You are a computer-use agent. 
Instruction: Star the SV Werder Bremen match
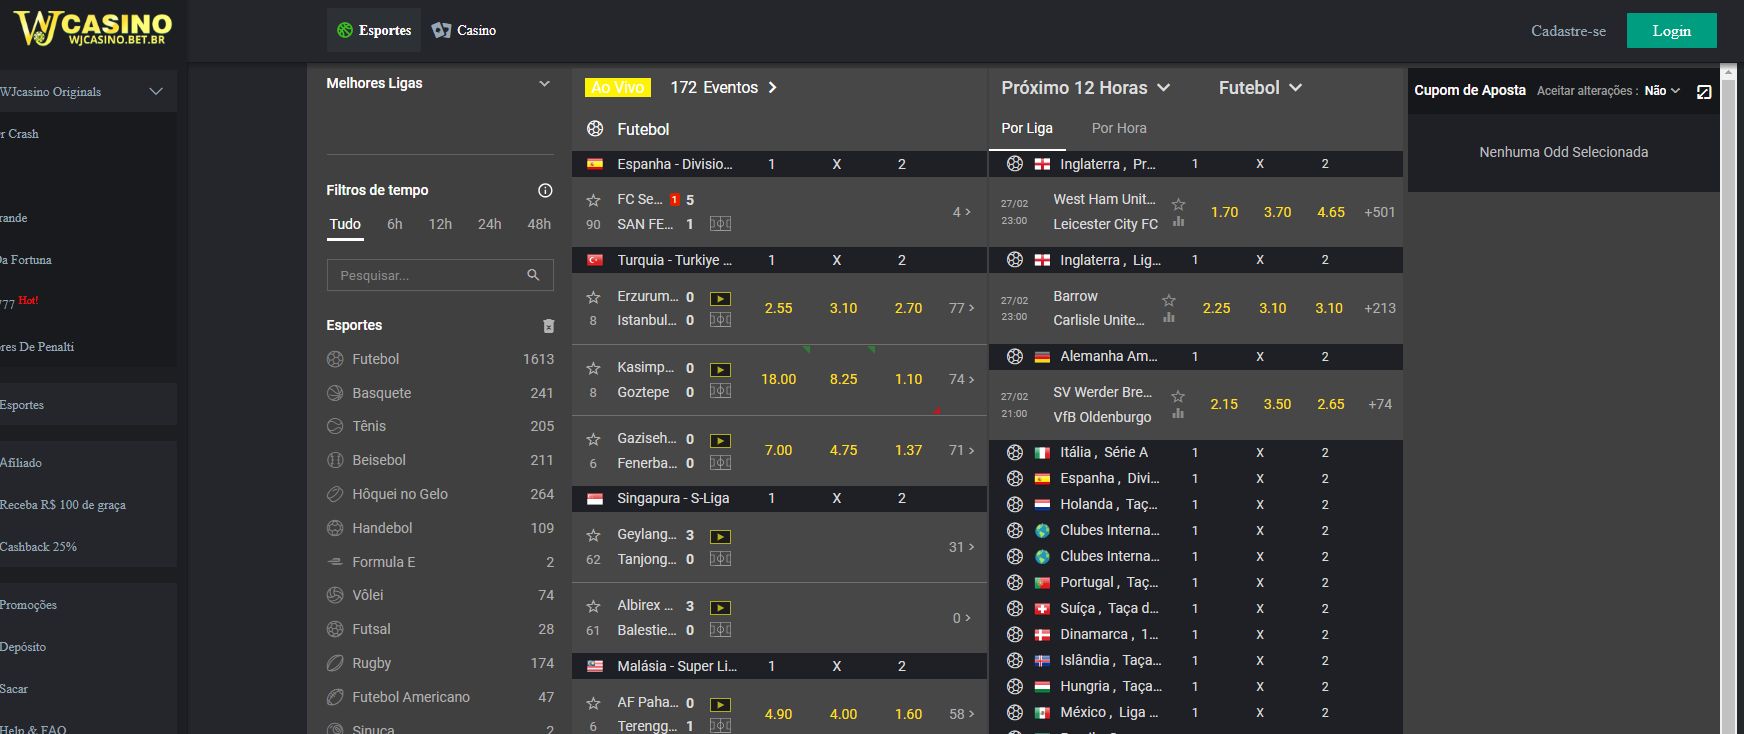(1178, 397)
